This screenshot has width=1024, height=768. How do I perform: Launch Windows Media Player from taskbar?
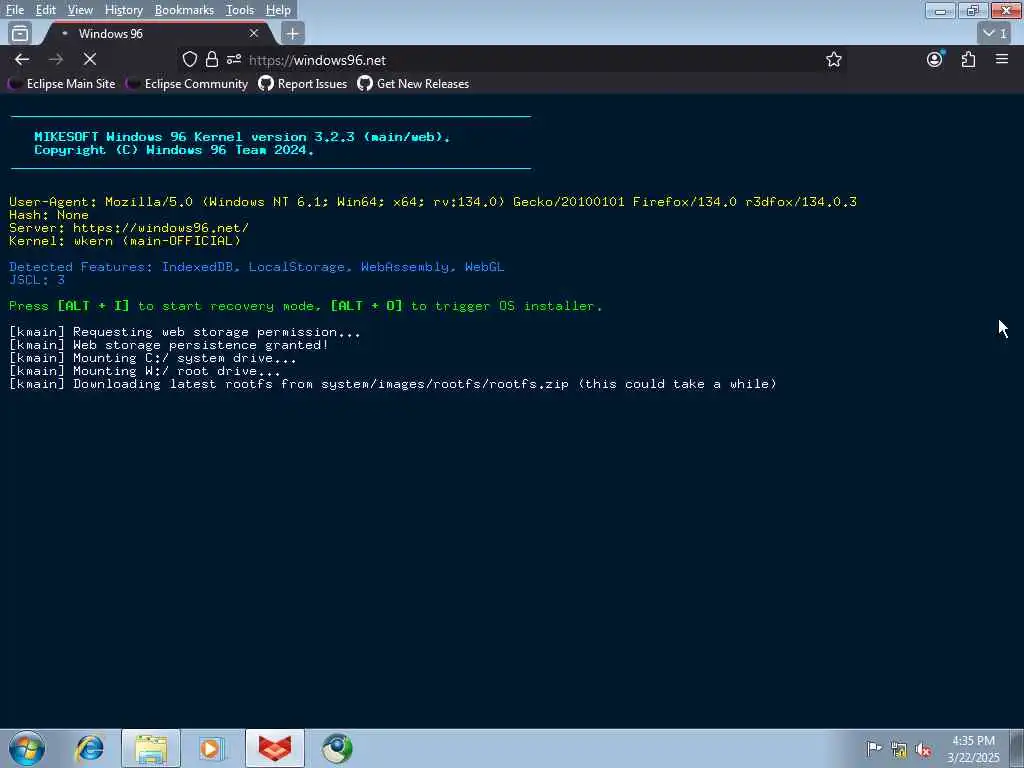211,748
